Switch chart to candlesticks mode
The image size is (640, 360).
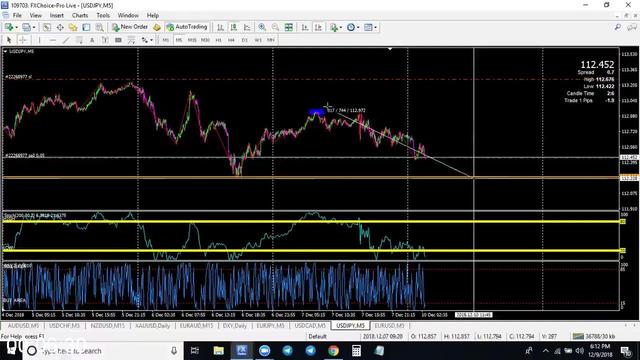[x=233, y=27]
